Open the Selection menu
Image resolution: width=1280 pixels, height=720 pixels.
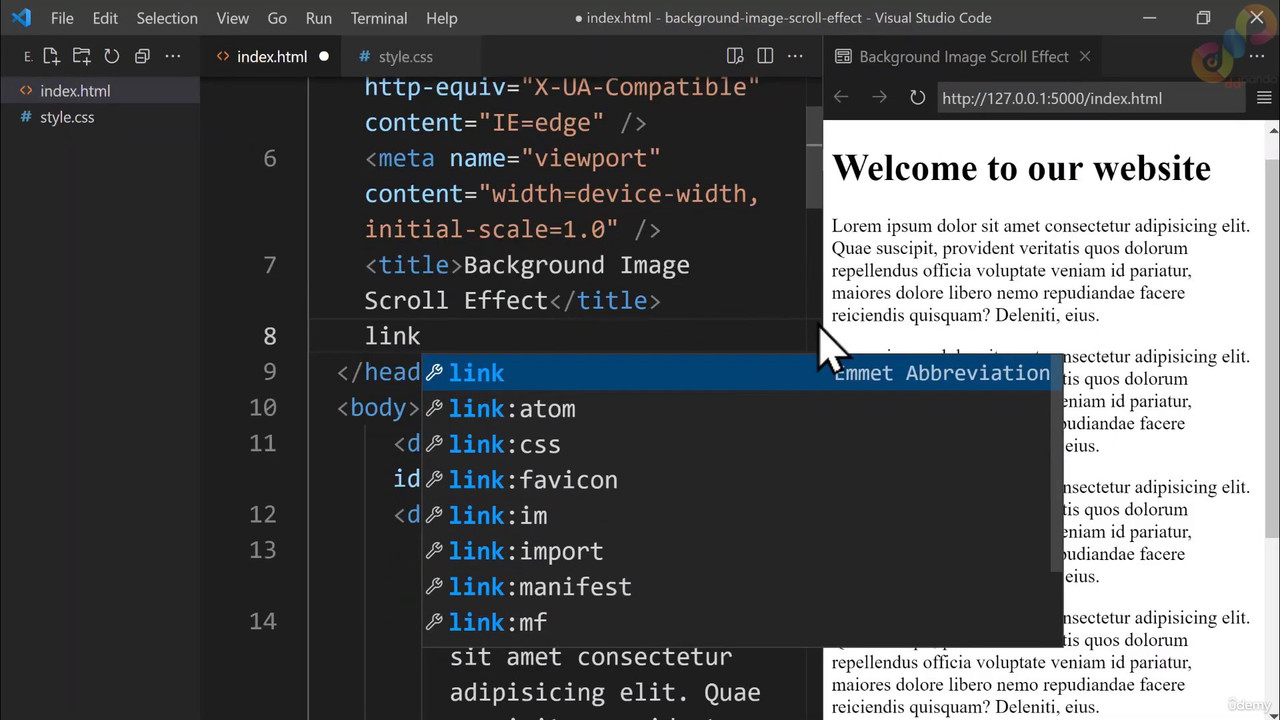[167, 18]
